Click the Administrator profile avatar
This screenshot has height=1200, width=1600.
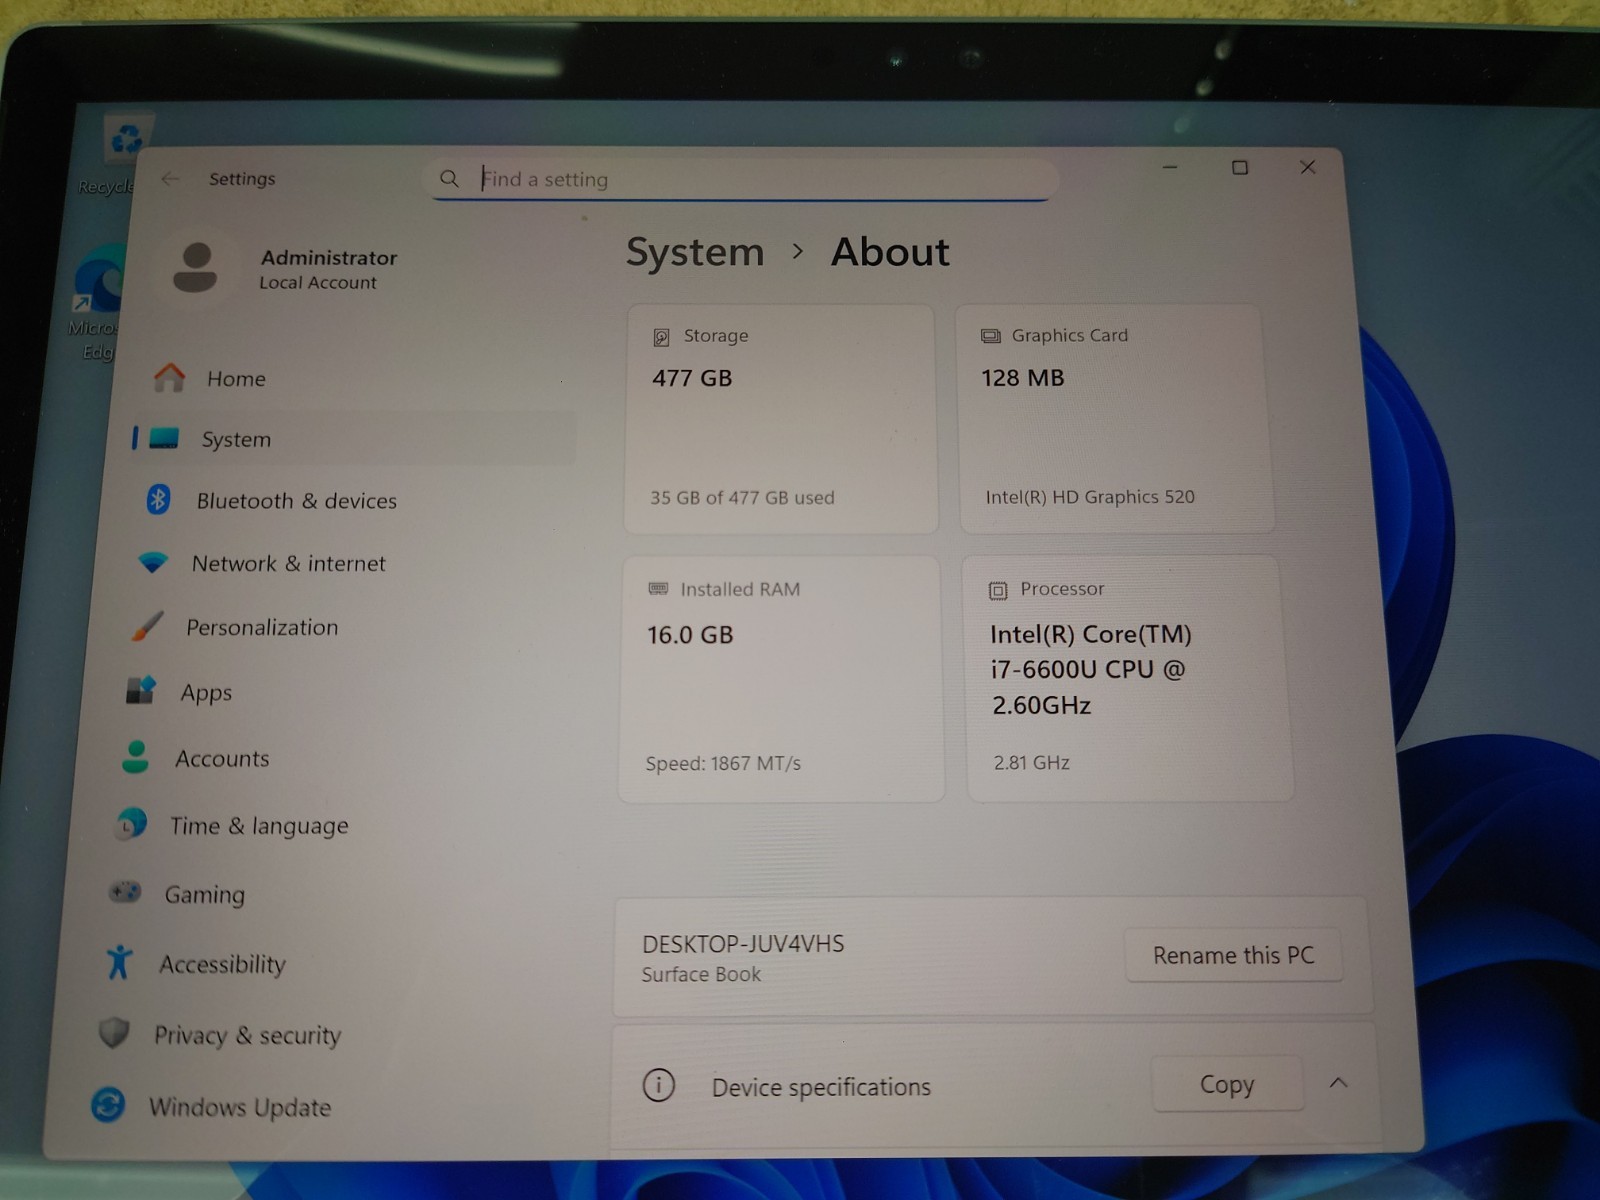tap(195, 268)
